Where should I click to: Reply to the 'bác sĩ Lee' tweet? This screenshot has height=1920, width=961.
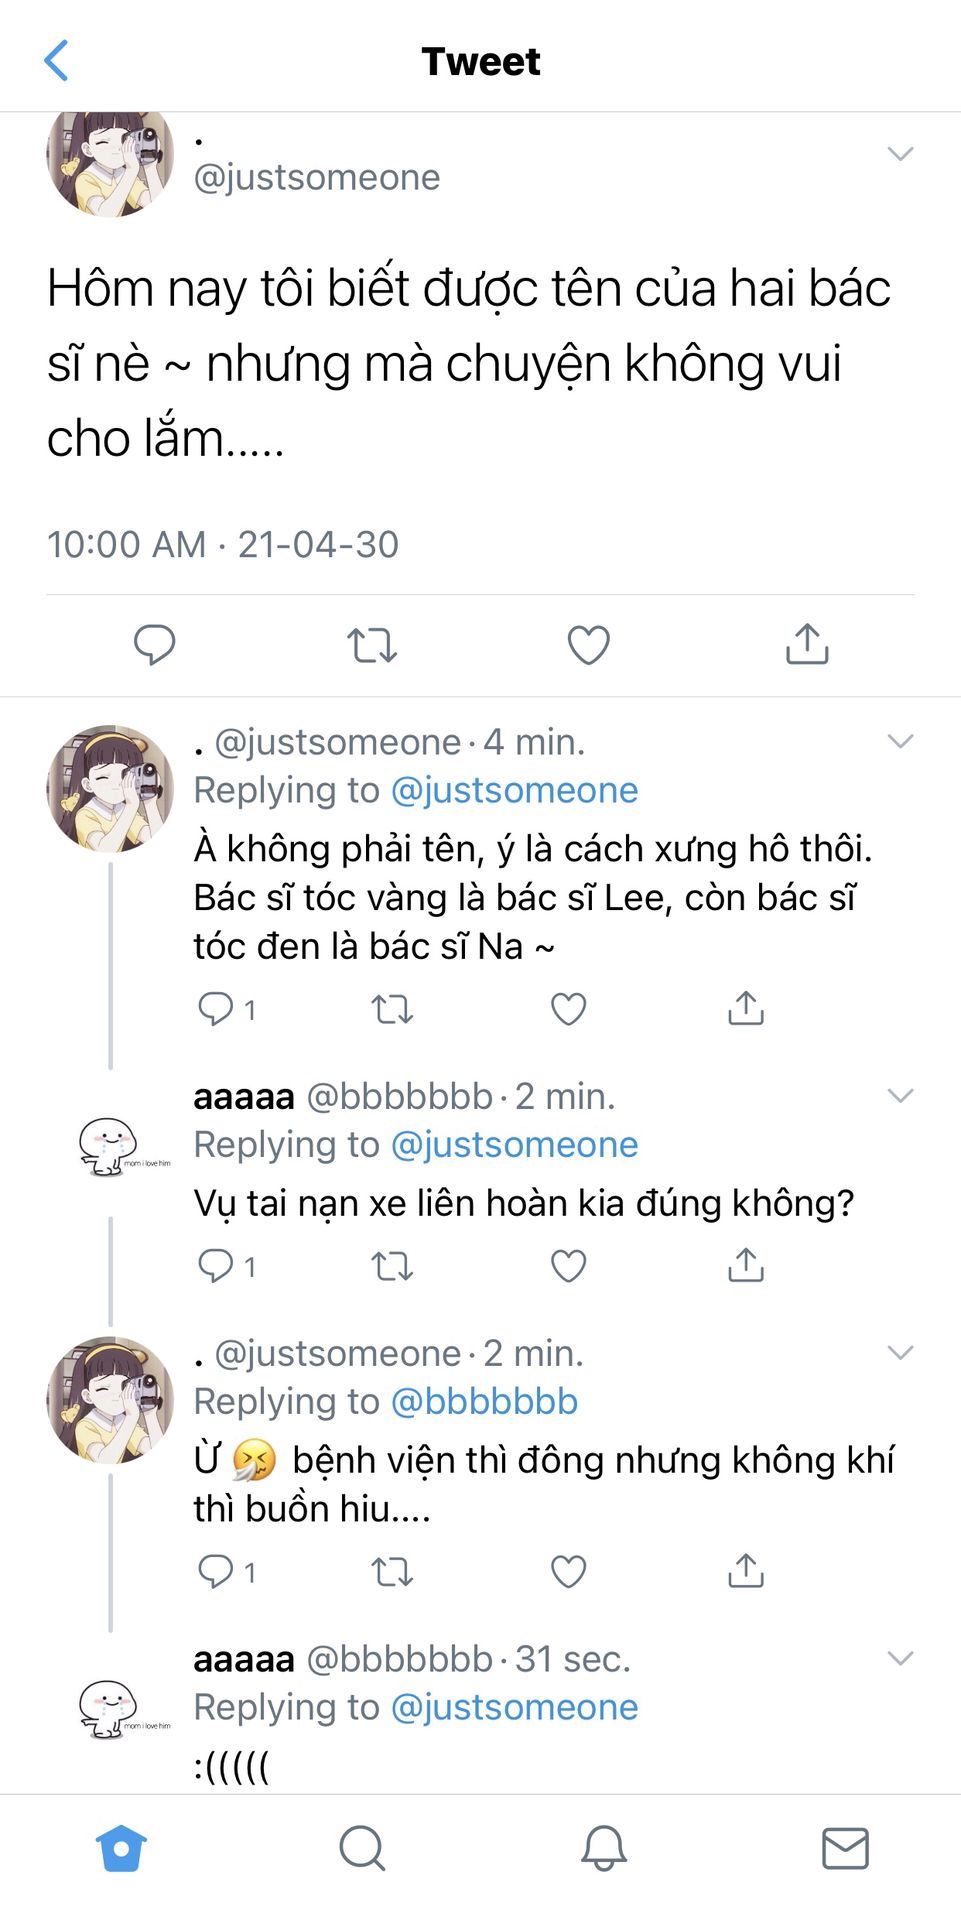[x=216, y=1009]
